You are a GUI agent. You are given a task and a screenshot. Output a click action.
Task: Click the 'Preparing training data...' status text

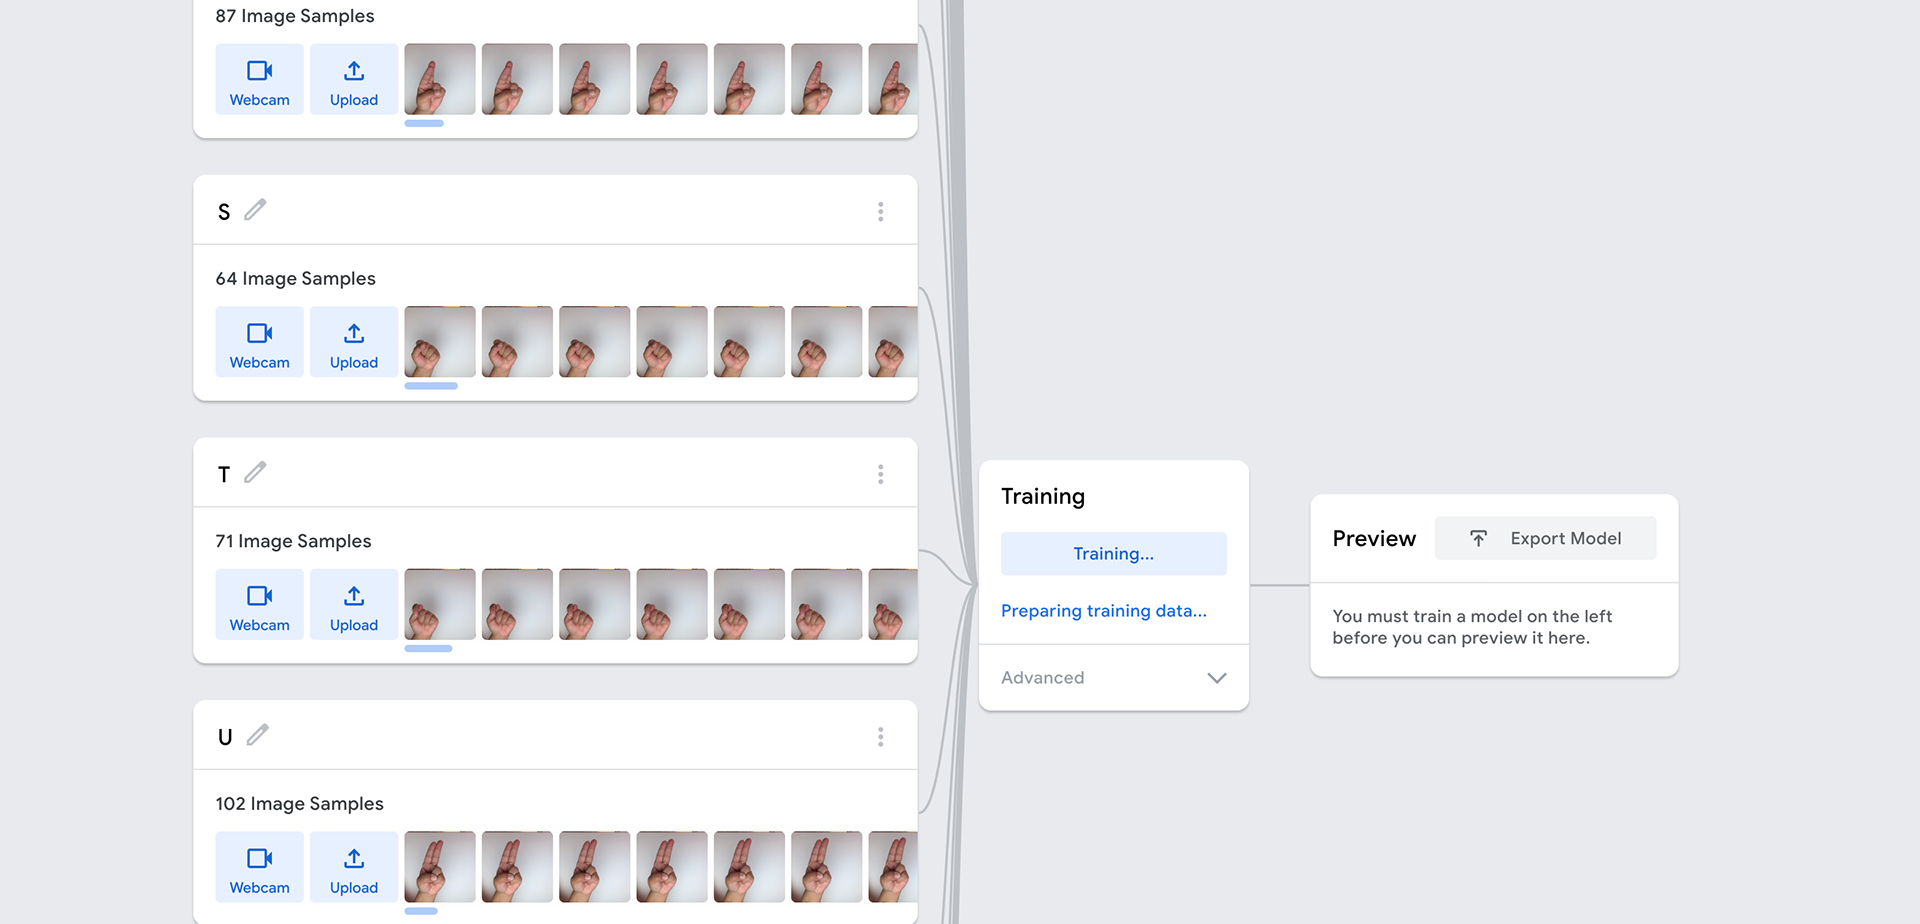(x=1104, y=611)
